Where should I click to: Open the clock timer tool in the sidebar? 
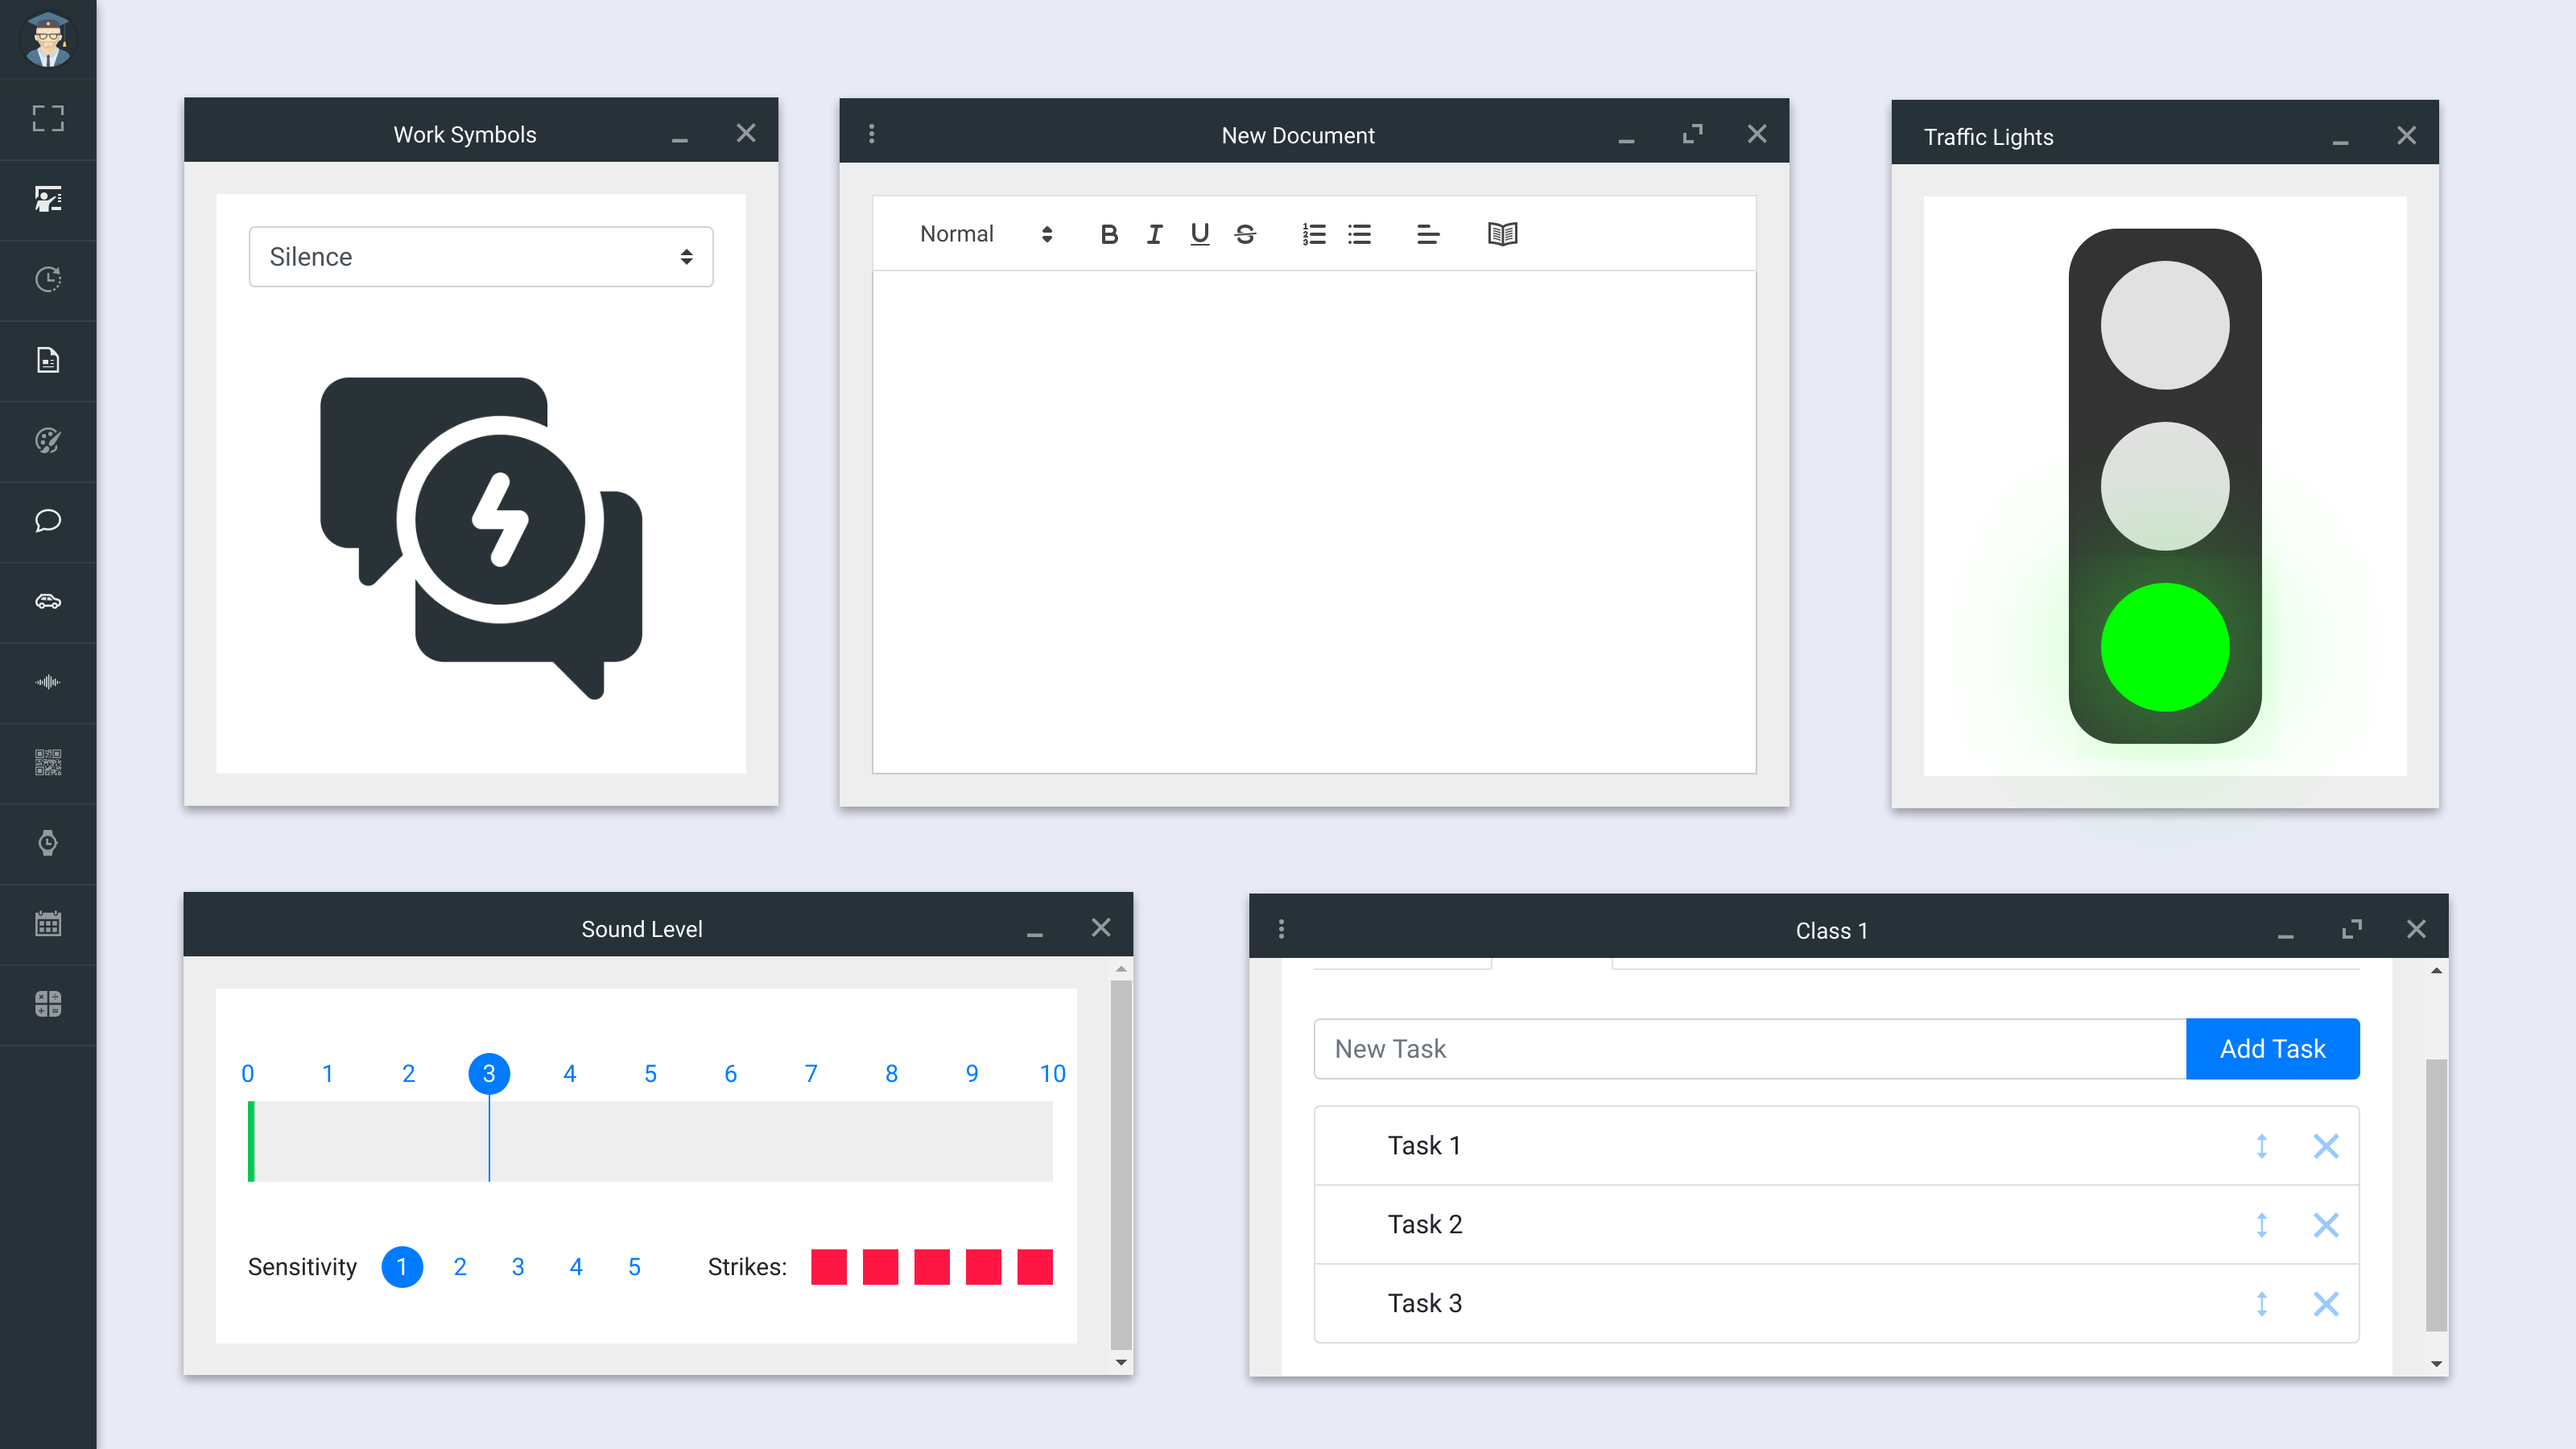click(48, 279)
